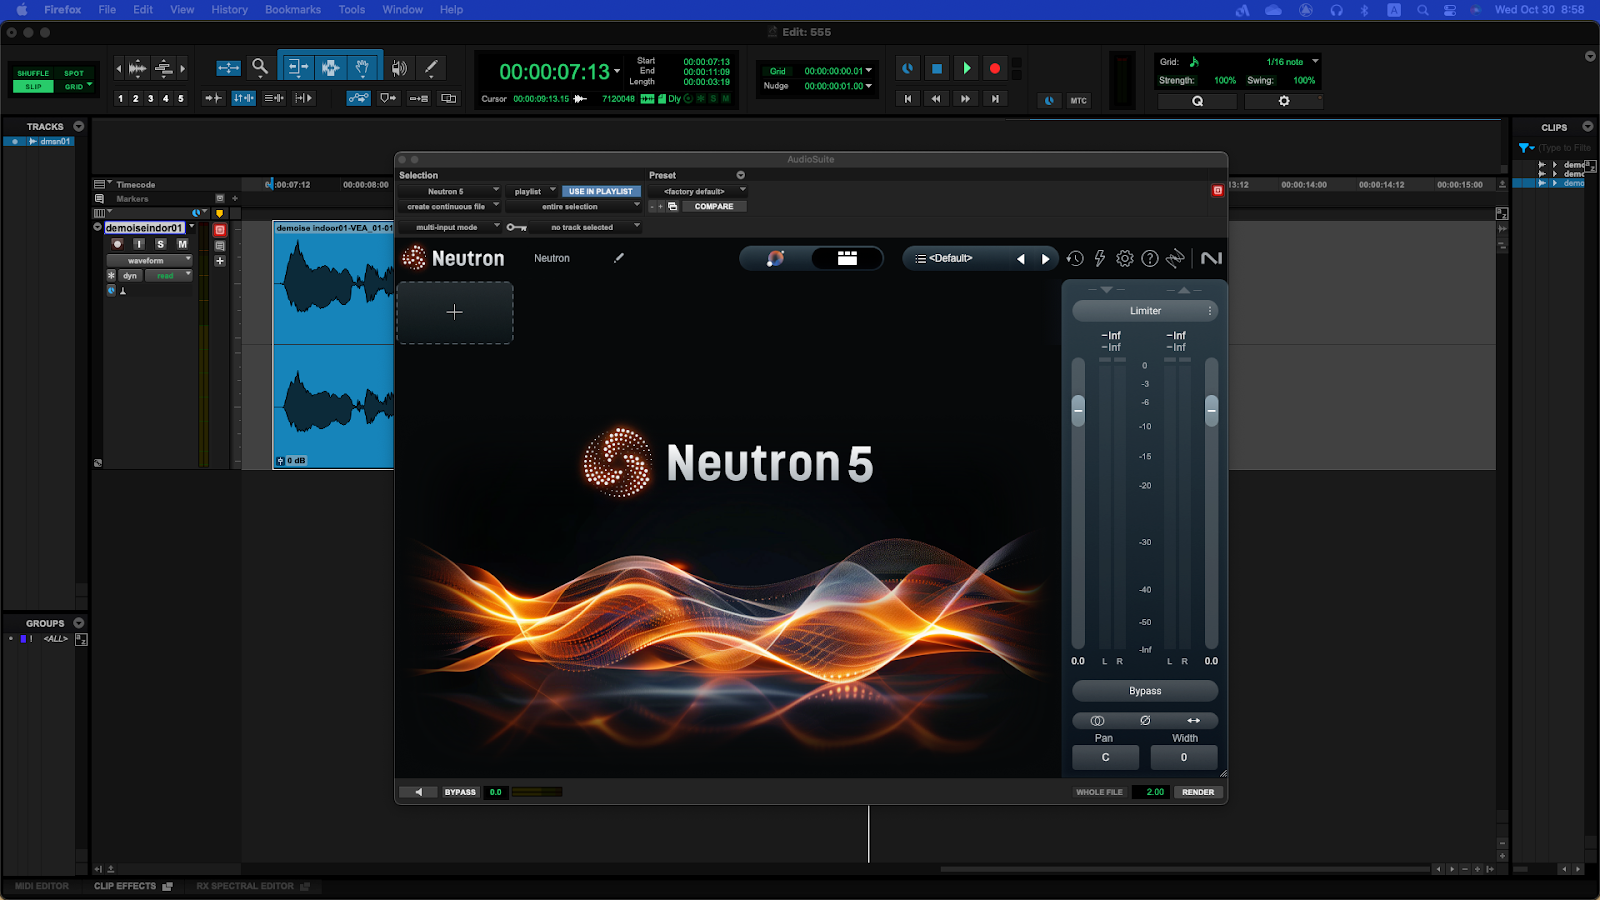
Task: Invert phase in Neutron output
Action: pos(1145,721)
